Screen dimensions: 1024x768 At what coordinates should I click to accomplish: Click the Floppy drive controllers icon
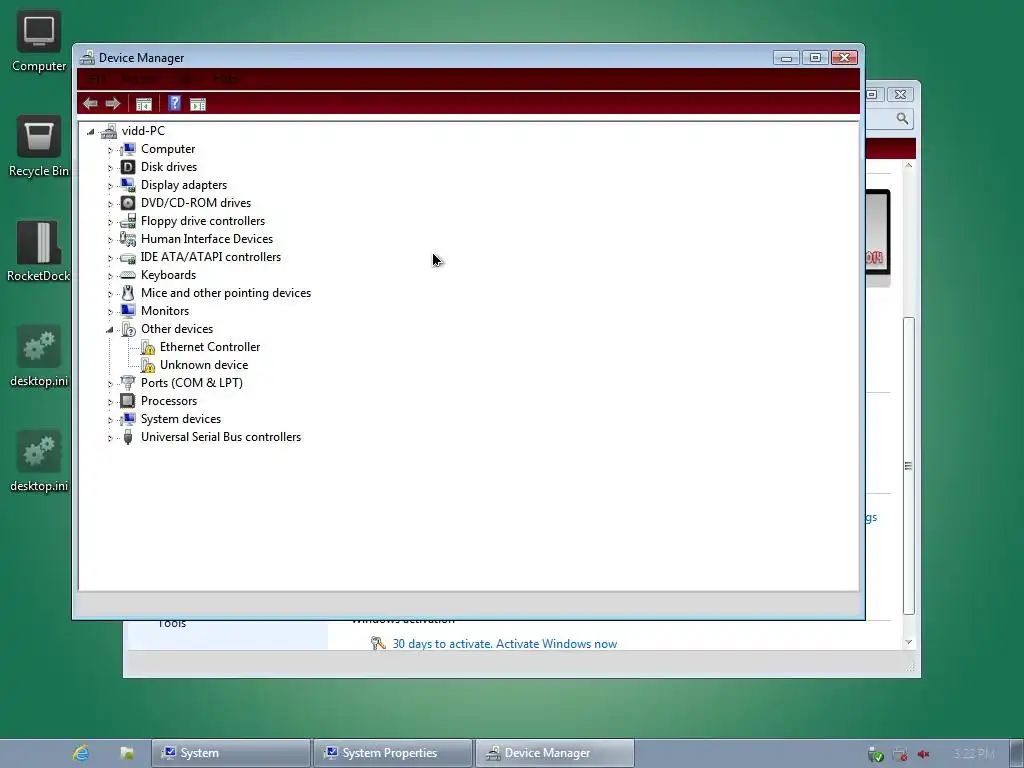128,221
